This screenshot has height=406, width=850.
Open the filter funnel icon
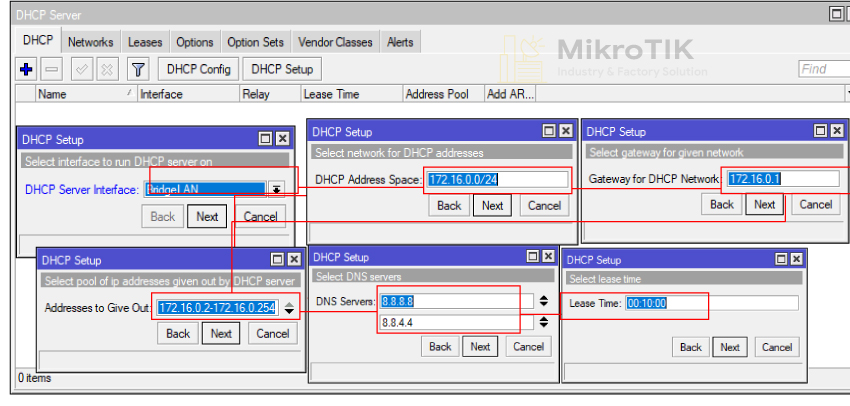[x=139, y=69]
